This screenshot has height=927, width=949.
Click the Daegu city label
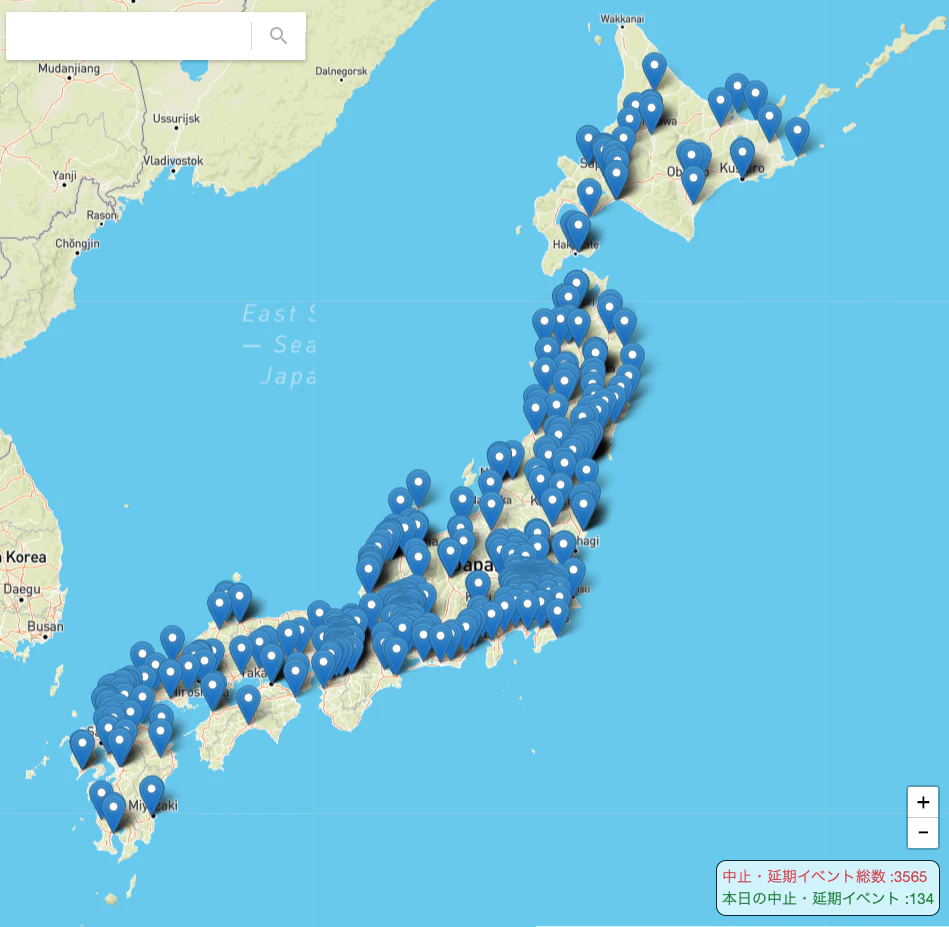(x=22, y=589)
